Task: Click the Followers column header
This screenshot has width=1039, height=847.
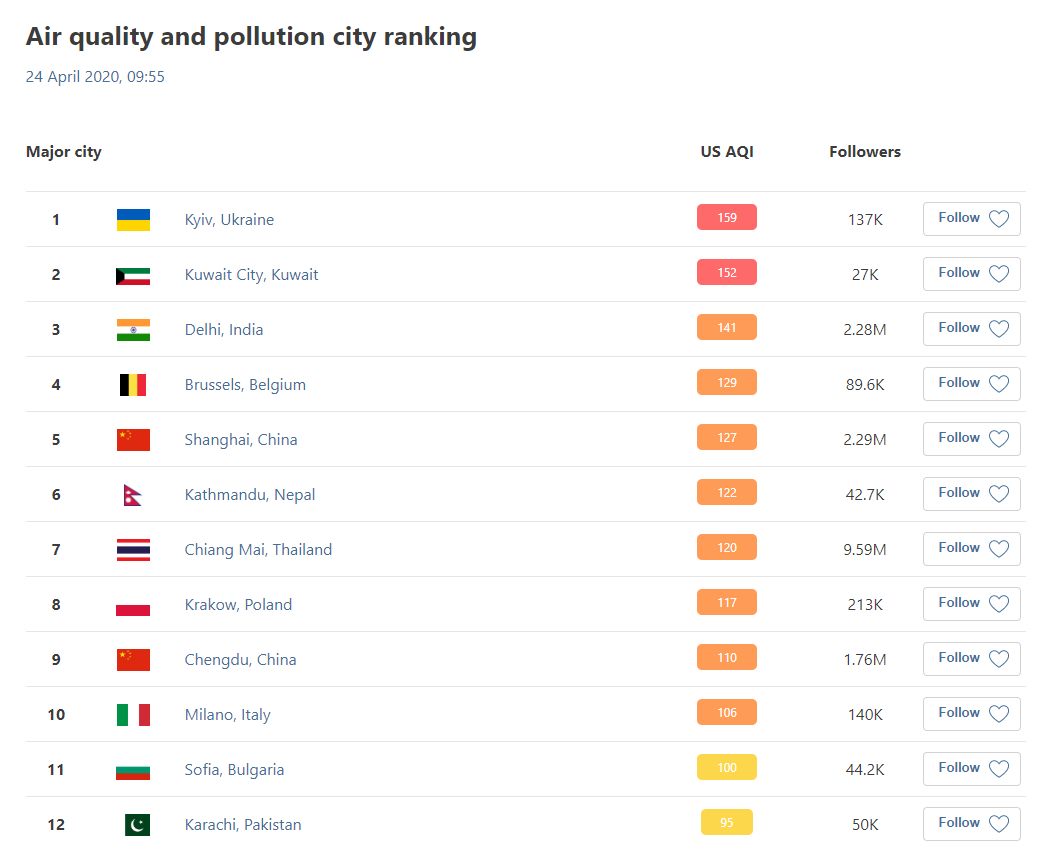Action: [865, 152]
